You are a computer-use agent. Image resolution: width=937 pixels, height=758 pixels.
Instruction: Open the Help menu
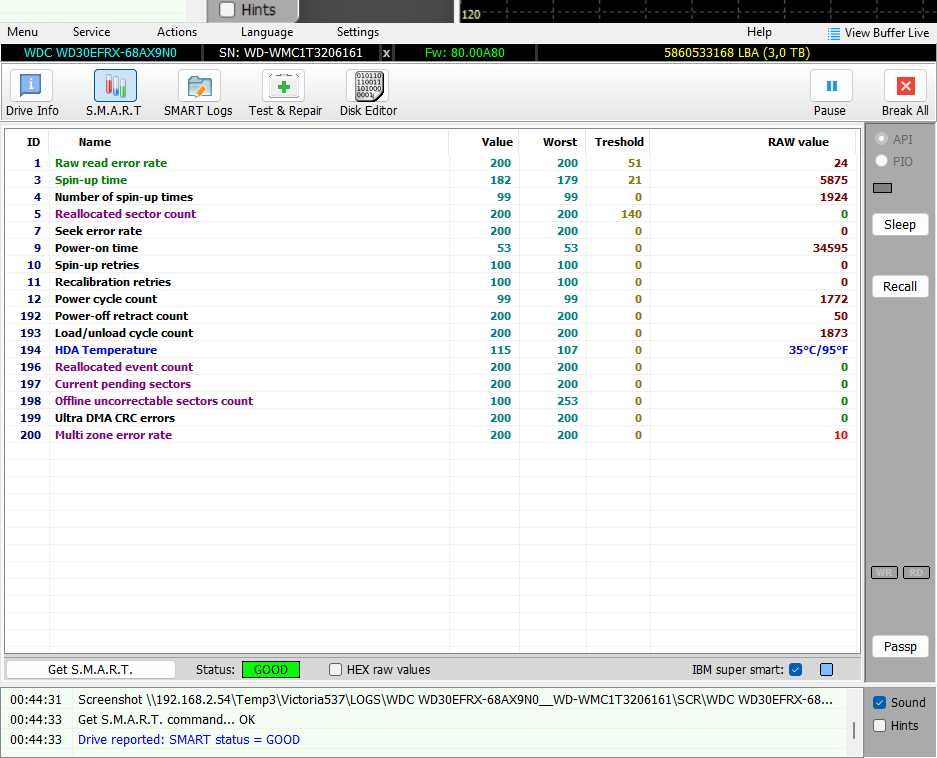tap(759, 32)
